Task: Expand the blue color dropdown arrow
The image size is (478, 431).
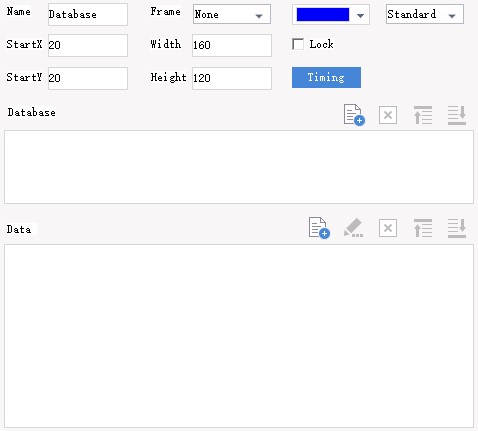Action: click(x=360, y=15)
